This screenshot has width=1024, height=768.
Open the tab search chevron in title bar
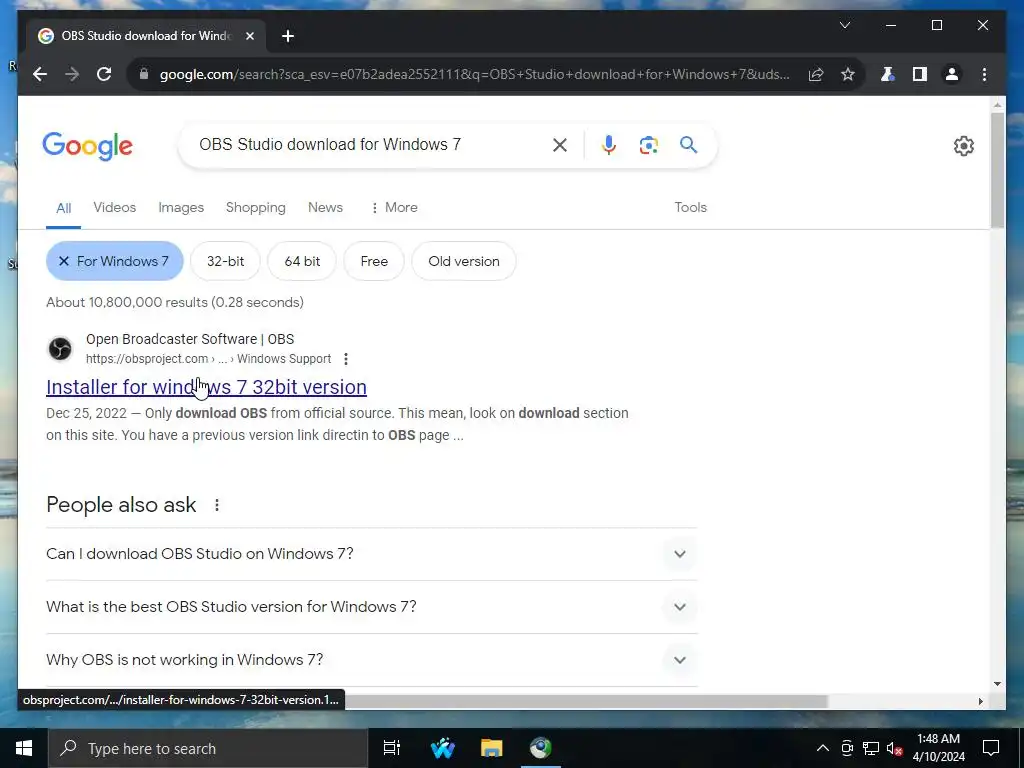click(x=844, y=25)
